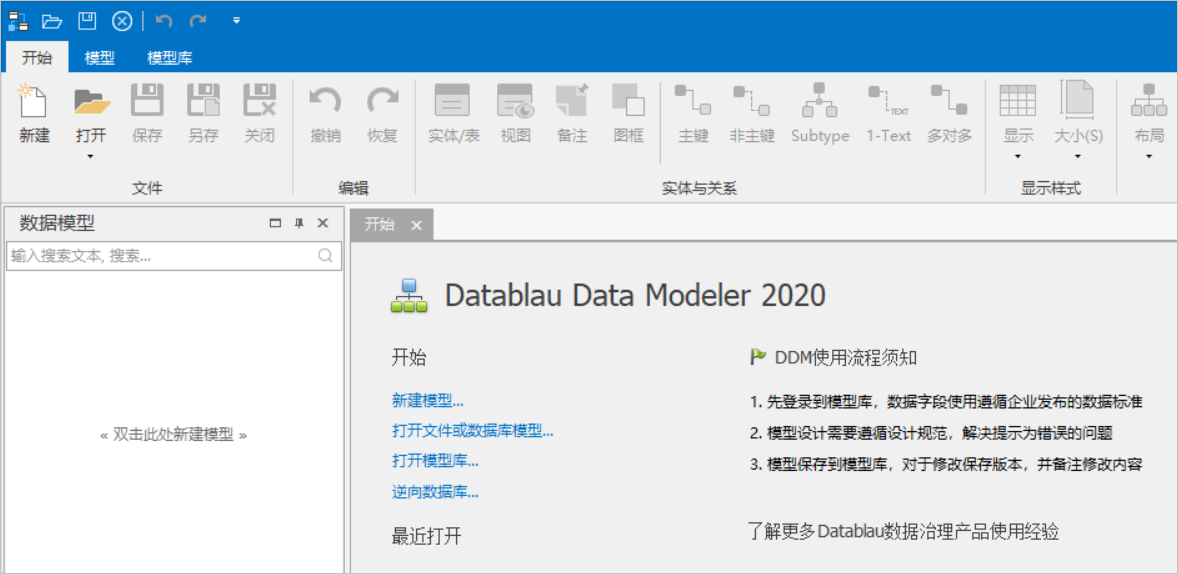Click the quick access circled X icon
1178x574 pixels.
click(122, 20)
